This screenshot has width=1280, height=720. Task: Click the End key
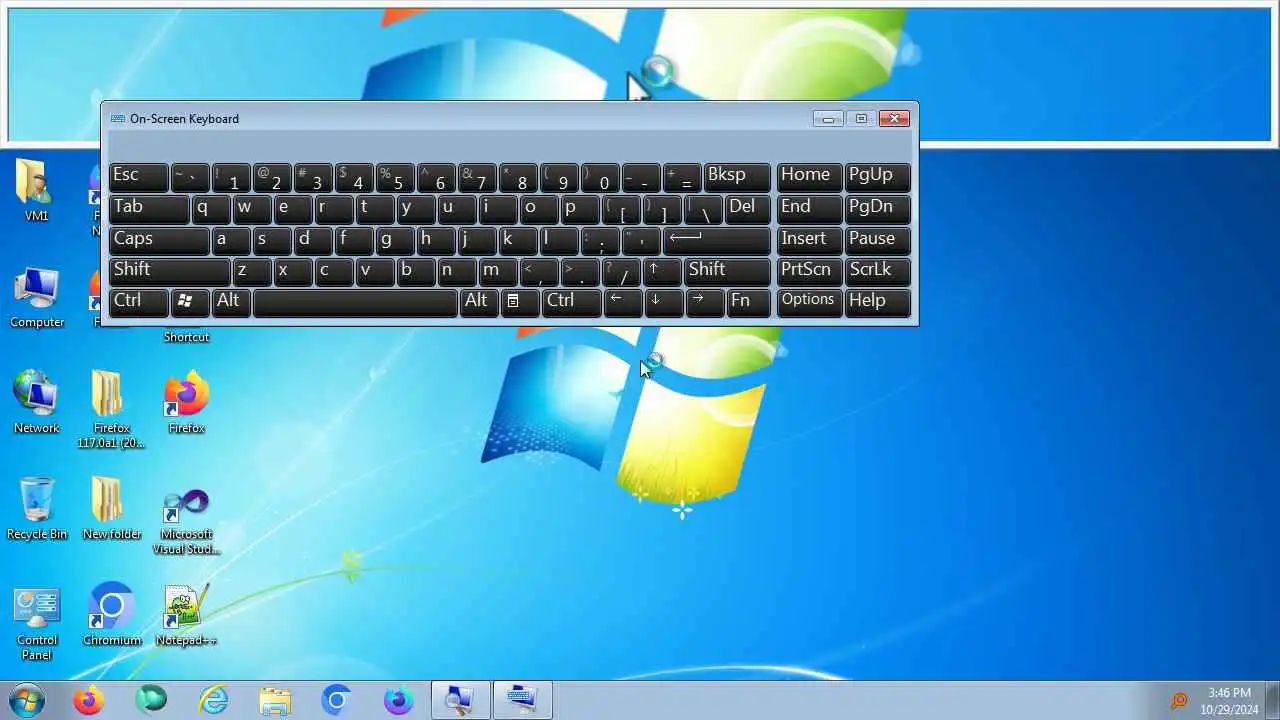(x=810, y=208)
